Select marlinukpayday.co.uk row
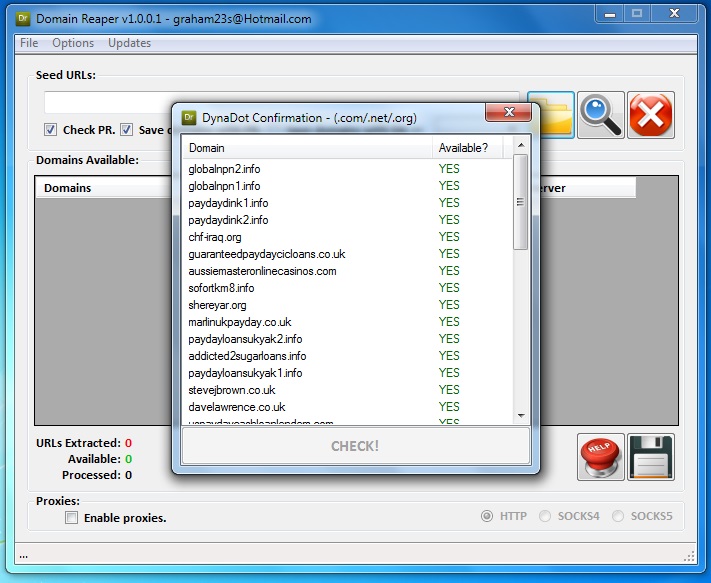The image size is (711, 583). click(x=348, y=322)
